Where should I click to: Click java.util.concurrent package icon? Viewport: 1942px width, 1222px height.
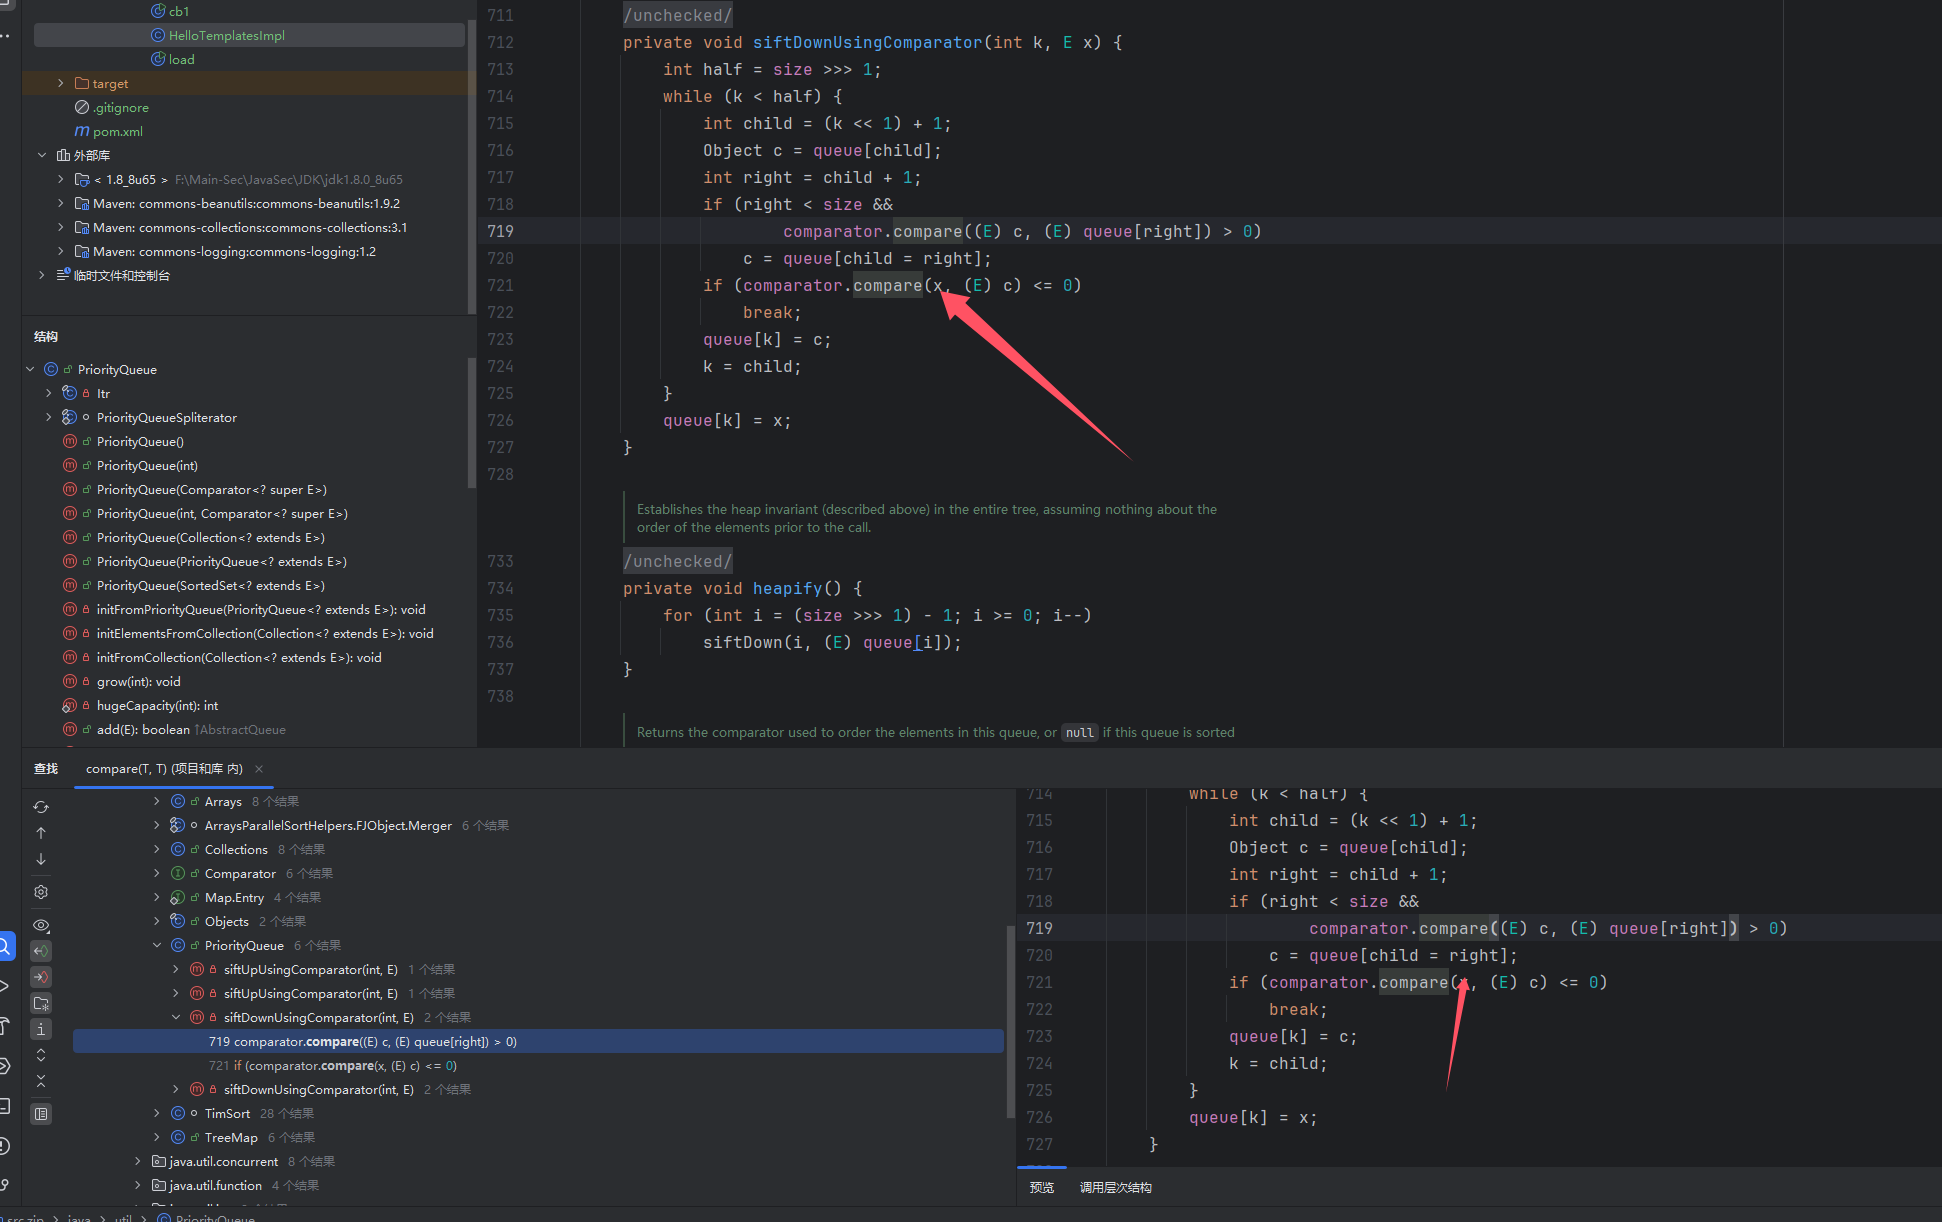[x=159, y=1161]
